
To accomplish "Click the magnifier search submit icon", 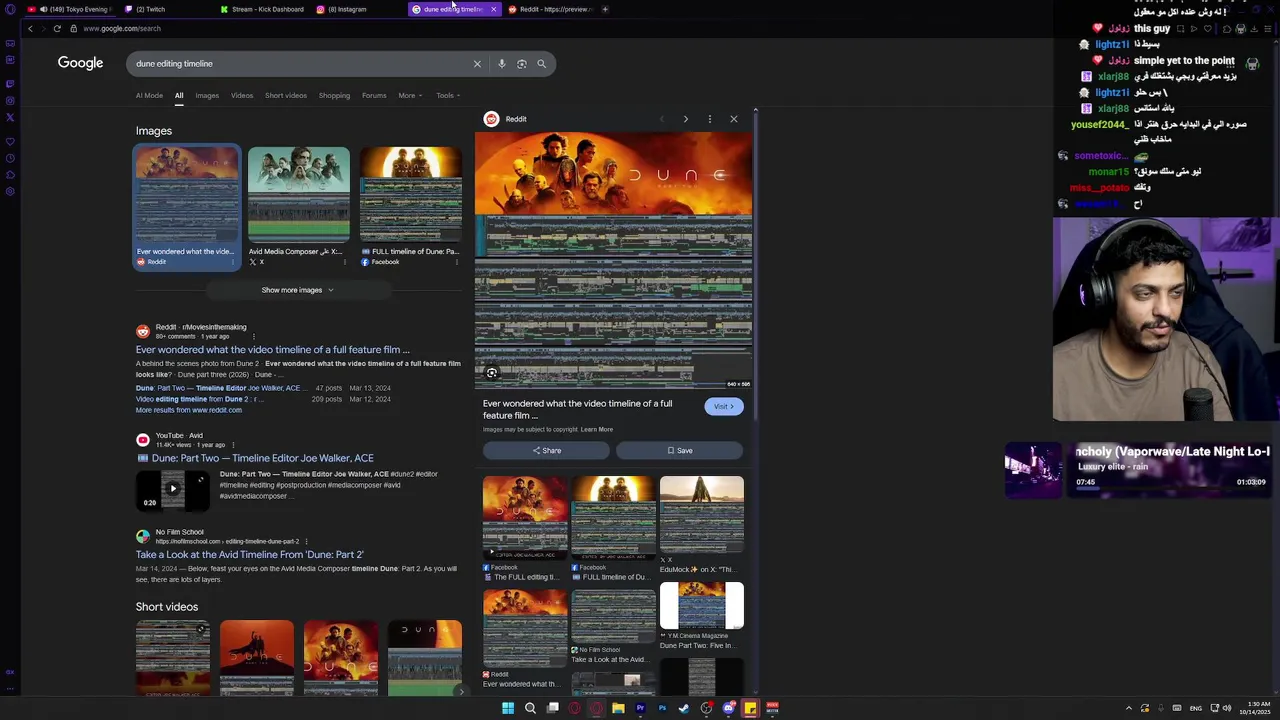I will [542, 64].
